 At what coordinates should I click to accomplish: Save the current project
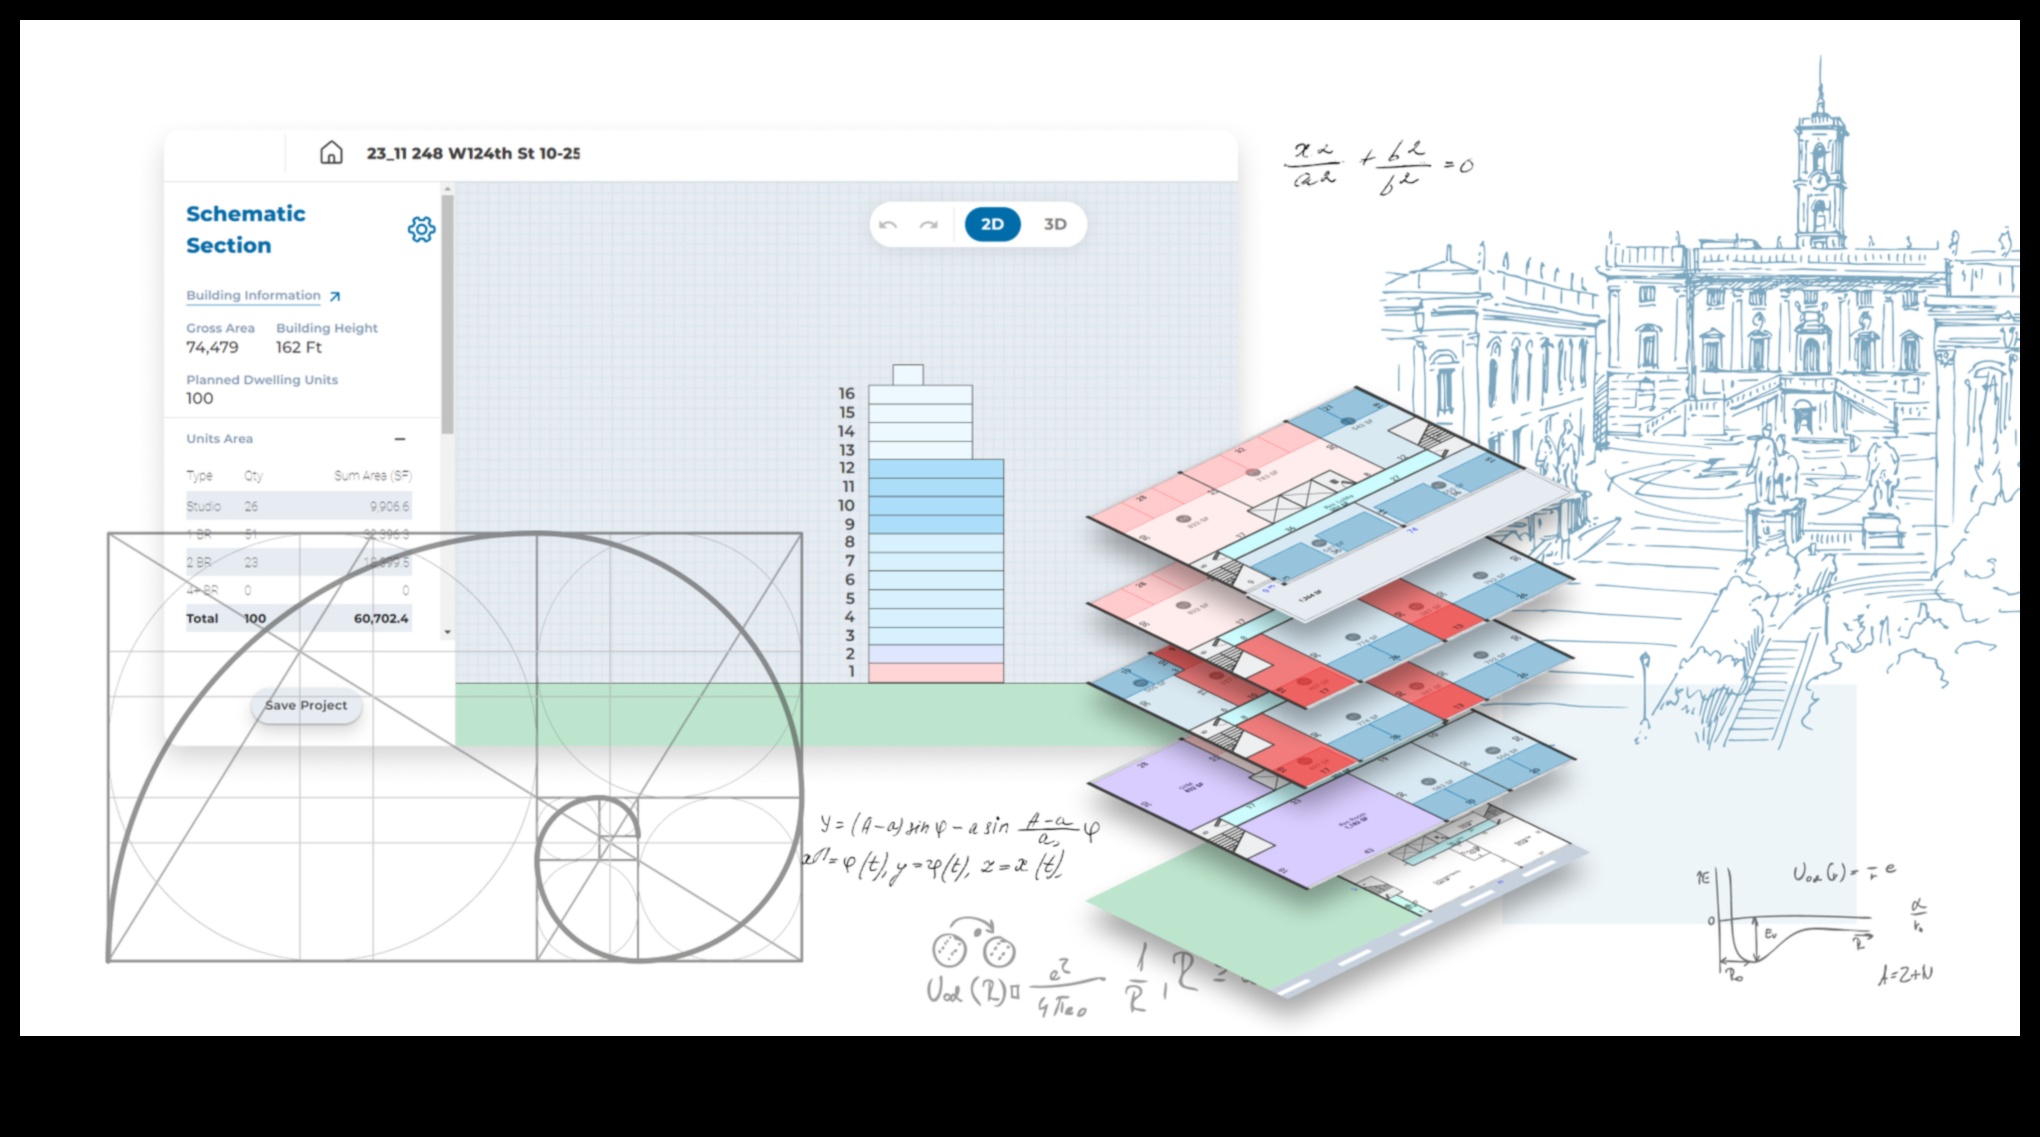pyautogui.click(x=307, y=704)
